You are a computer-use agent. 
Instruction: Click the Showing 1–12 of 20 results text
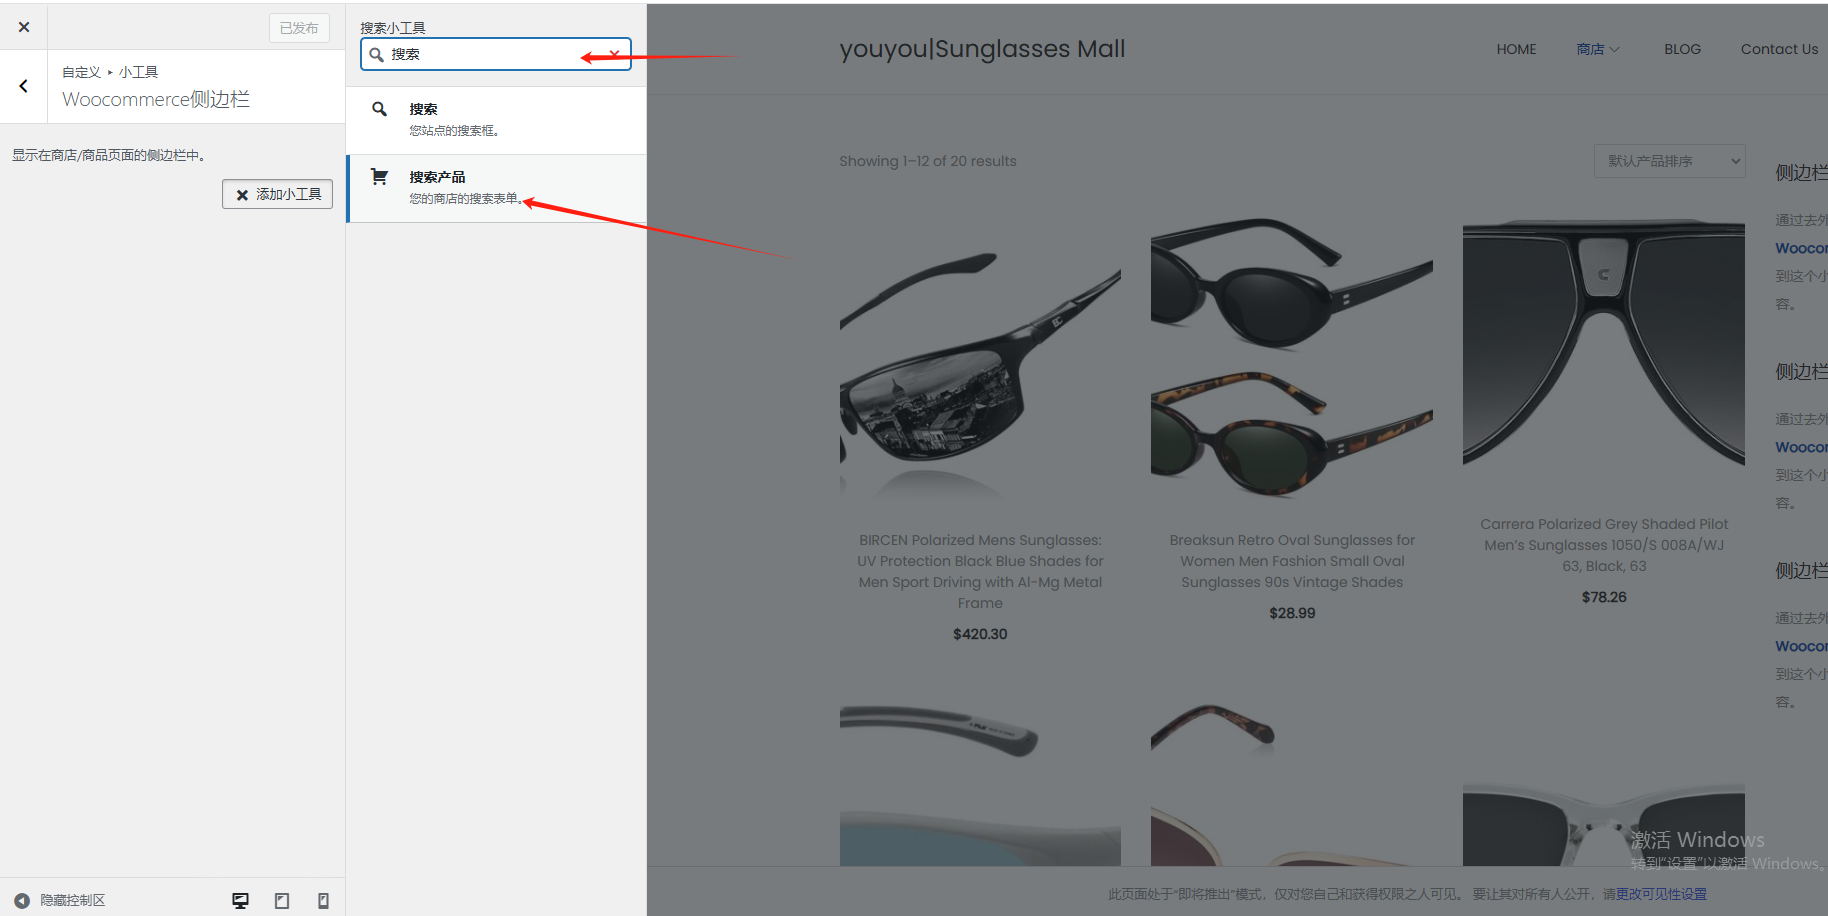click(927, 161)
